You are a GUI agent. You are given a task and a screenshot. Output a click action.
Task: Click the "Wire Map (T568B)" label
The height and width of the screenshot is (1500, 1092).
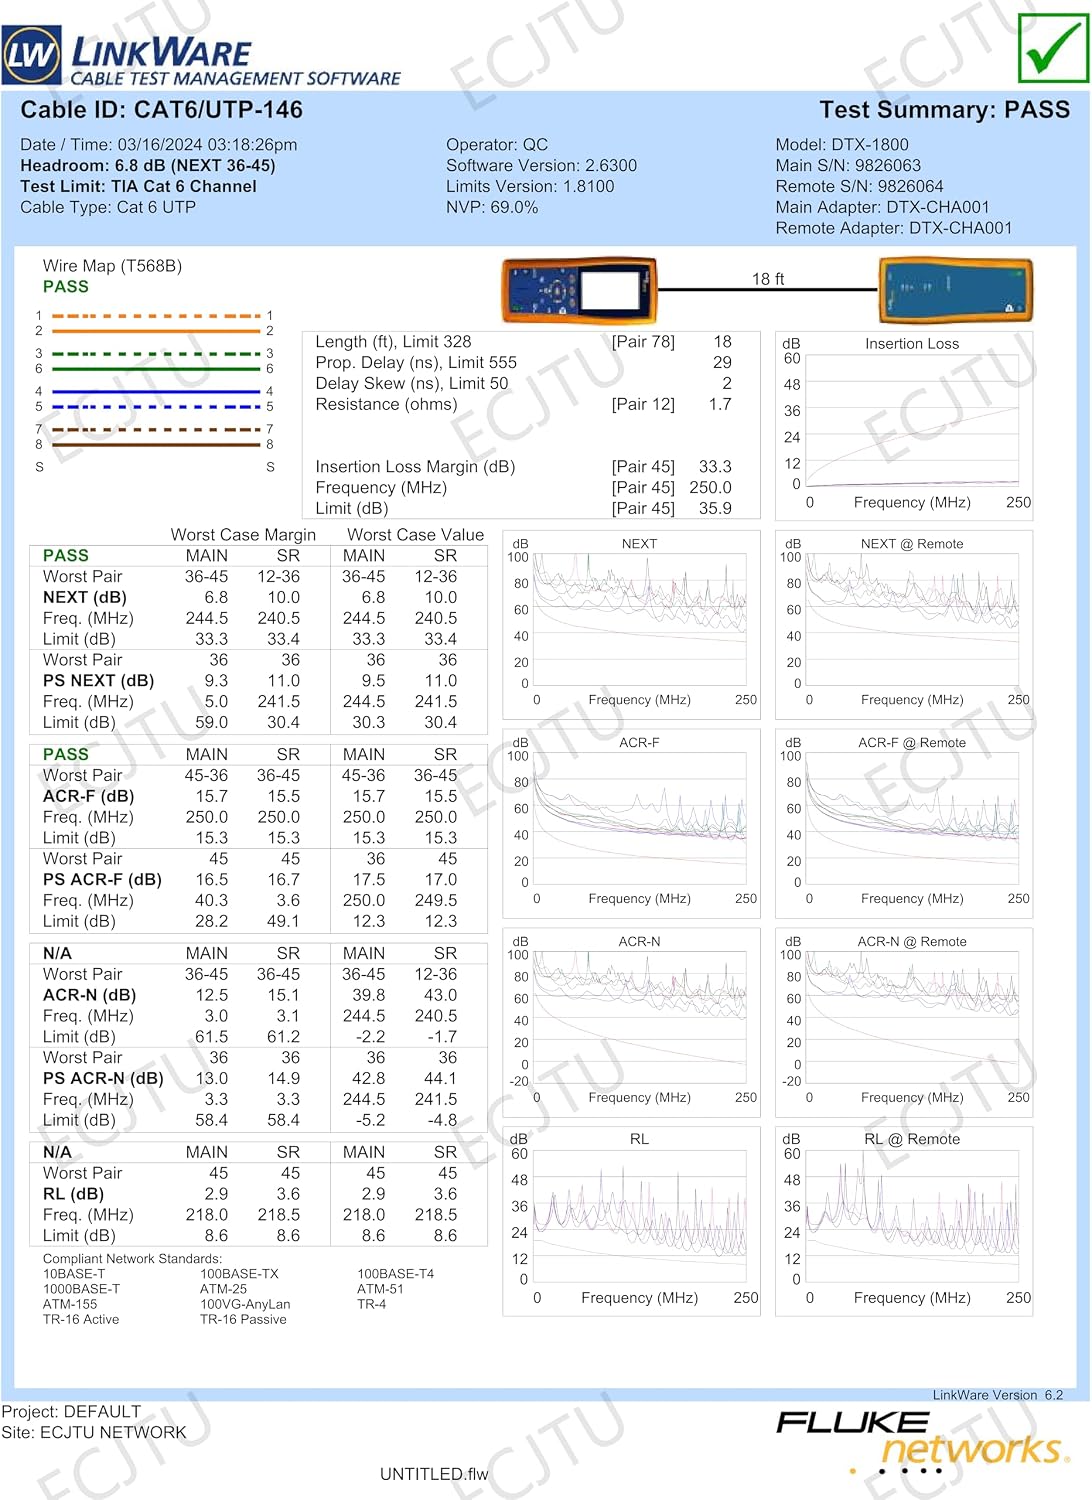click(x=112, y=266)
